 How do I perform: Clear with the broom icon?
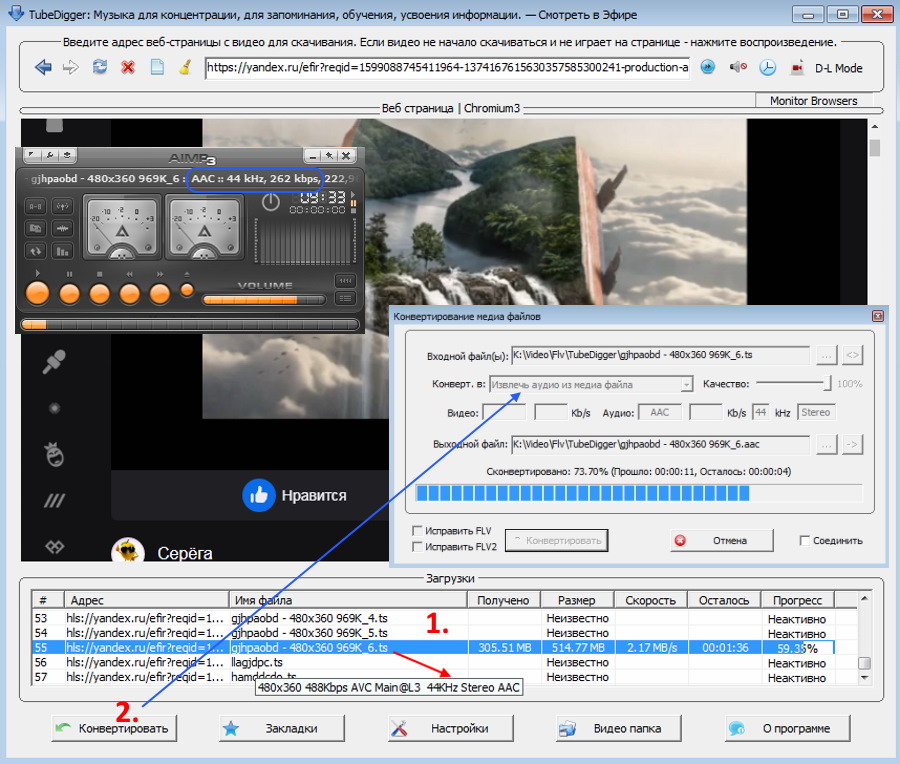[x=185, y=67]
